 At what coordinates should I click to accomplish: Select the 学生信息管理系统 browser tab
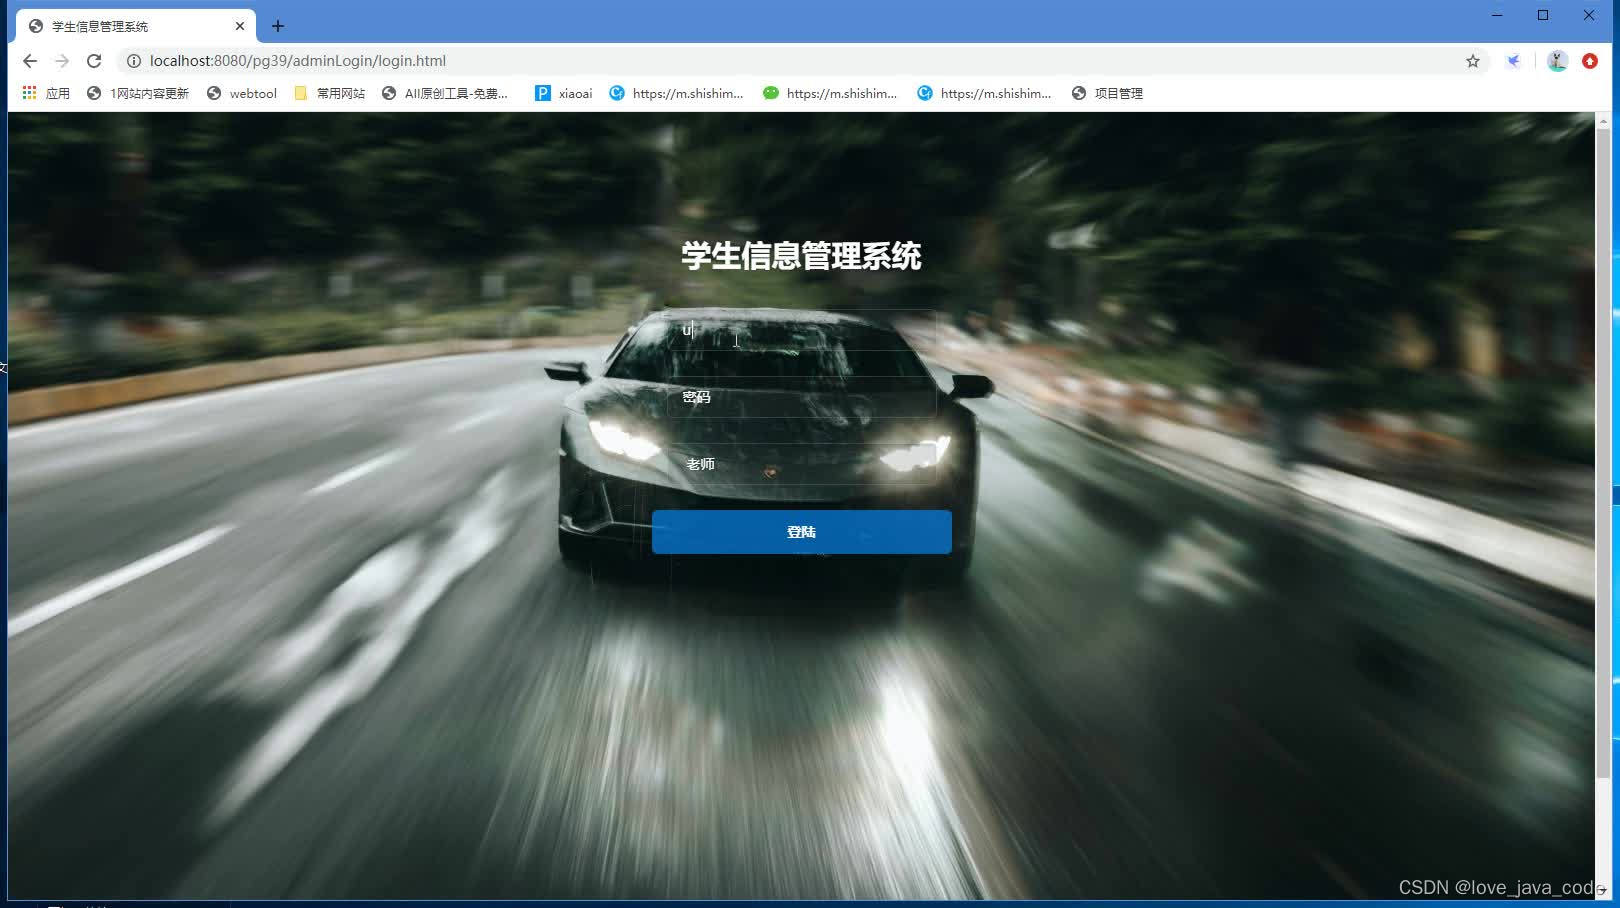pos(136,26)
